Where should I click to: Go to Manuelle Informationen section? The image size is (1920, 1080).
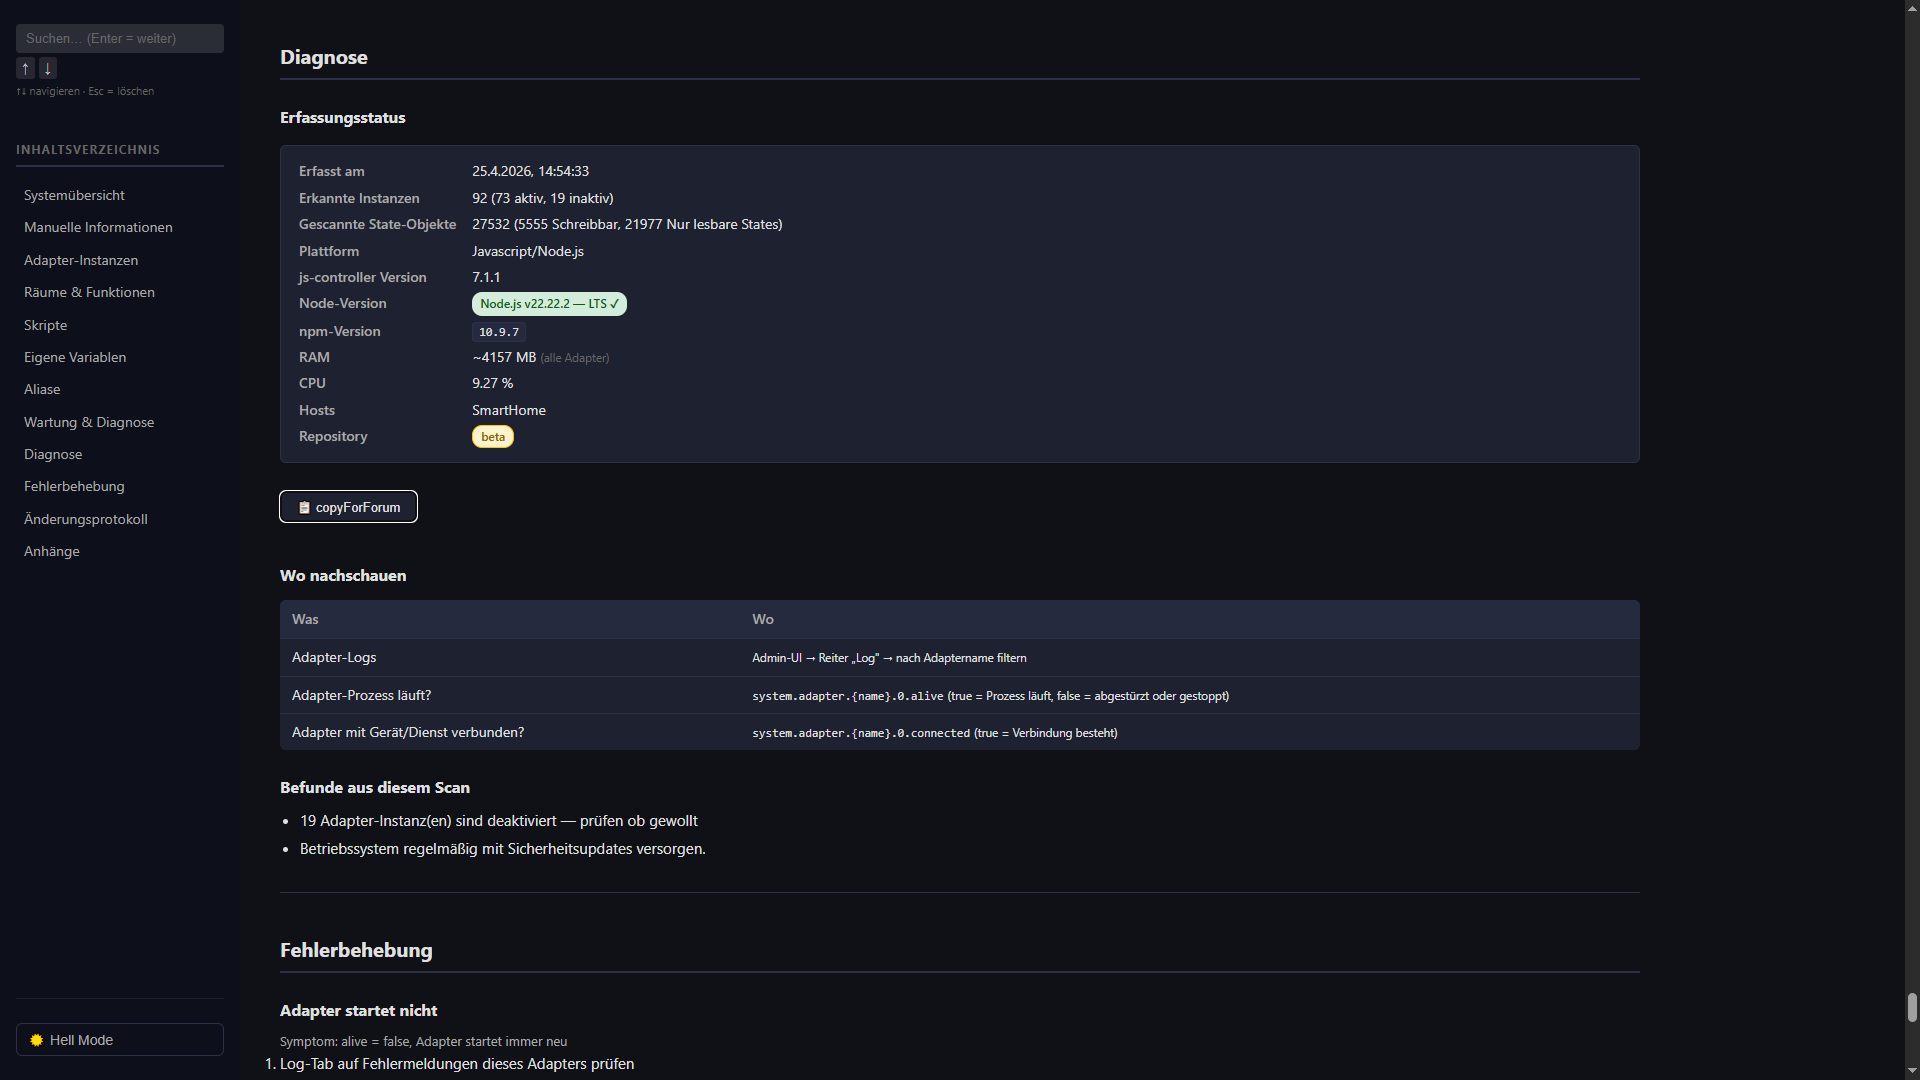coord(98,227)
